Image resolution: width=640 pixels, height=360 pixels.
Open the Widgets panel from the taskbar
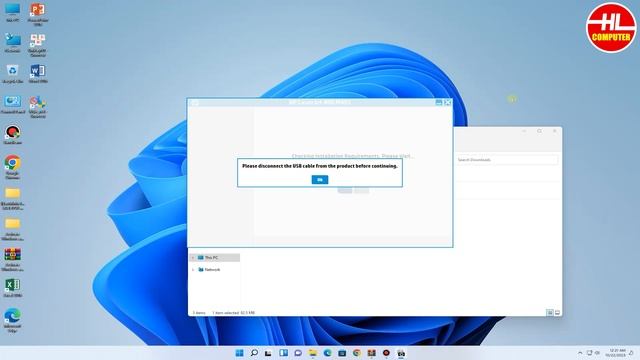coord(283,353)
